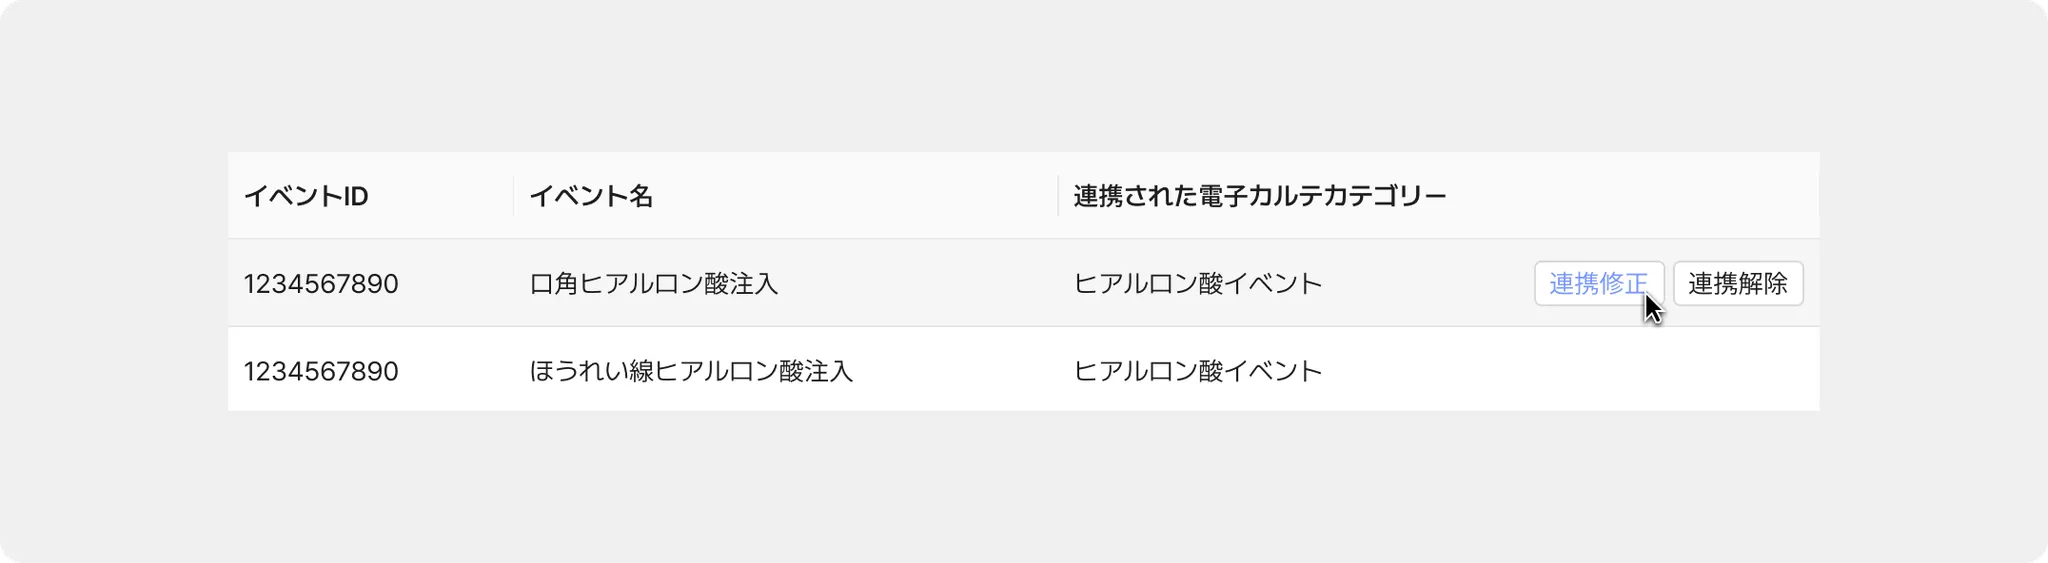Click the gray background below the table
Screen dimensions: 2048x563
click(1024, 485)
